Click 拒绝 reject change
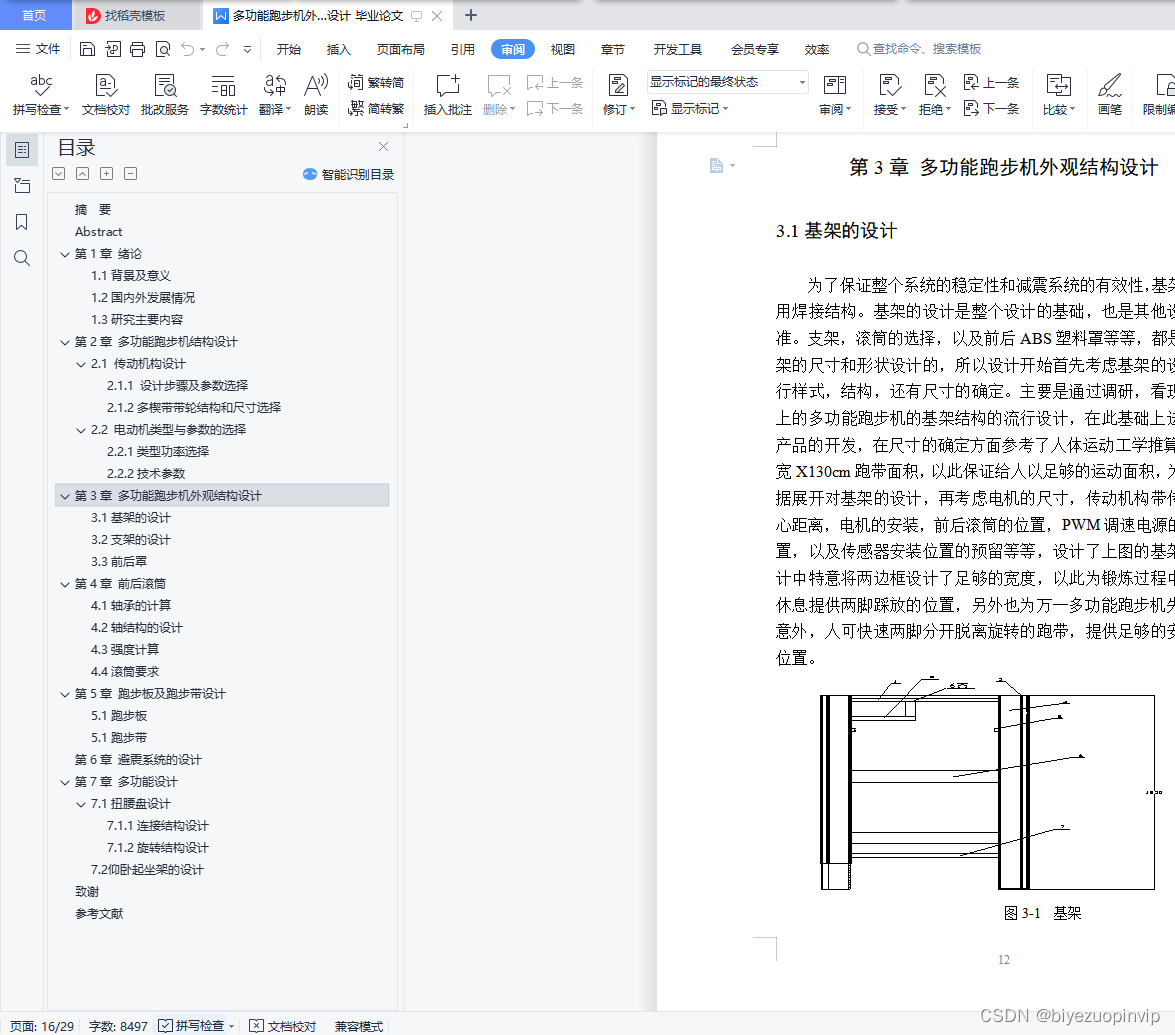 (934, 94)
